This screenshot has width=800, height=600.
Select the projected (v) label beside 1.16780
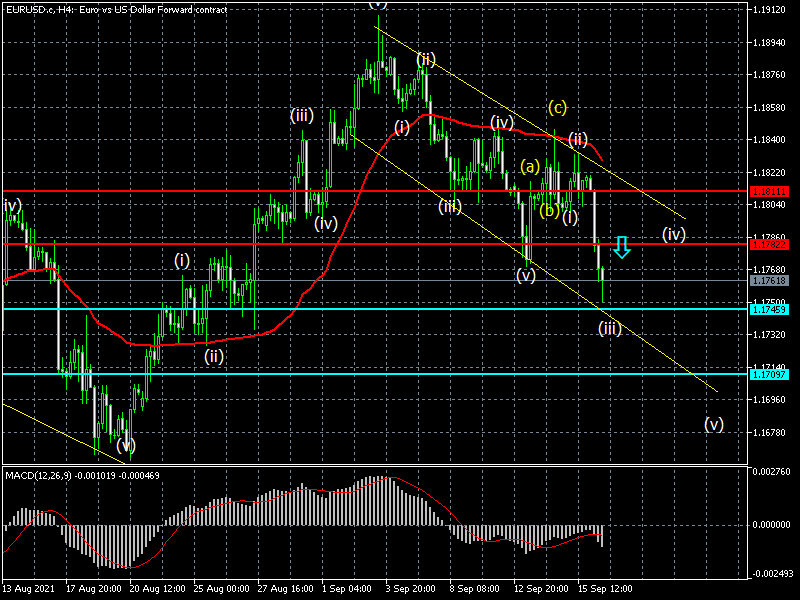pos(714,424)
